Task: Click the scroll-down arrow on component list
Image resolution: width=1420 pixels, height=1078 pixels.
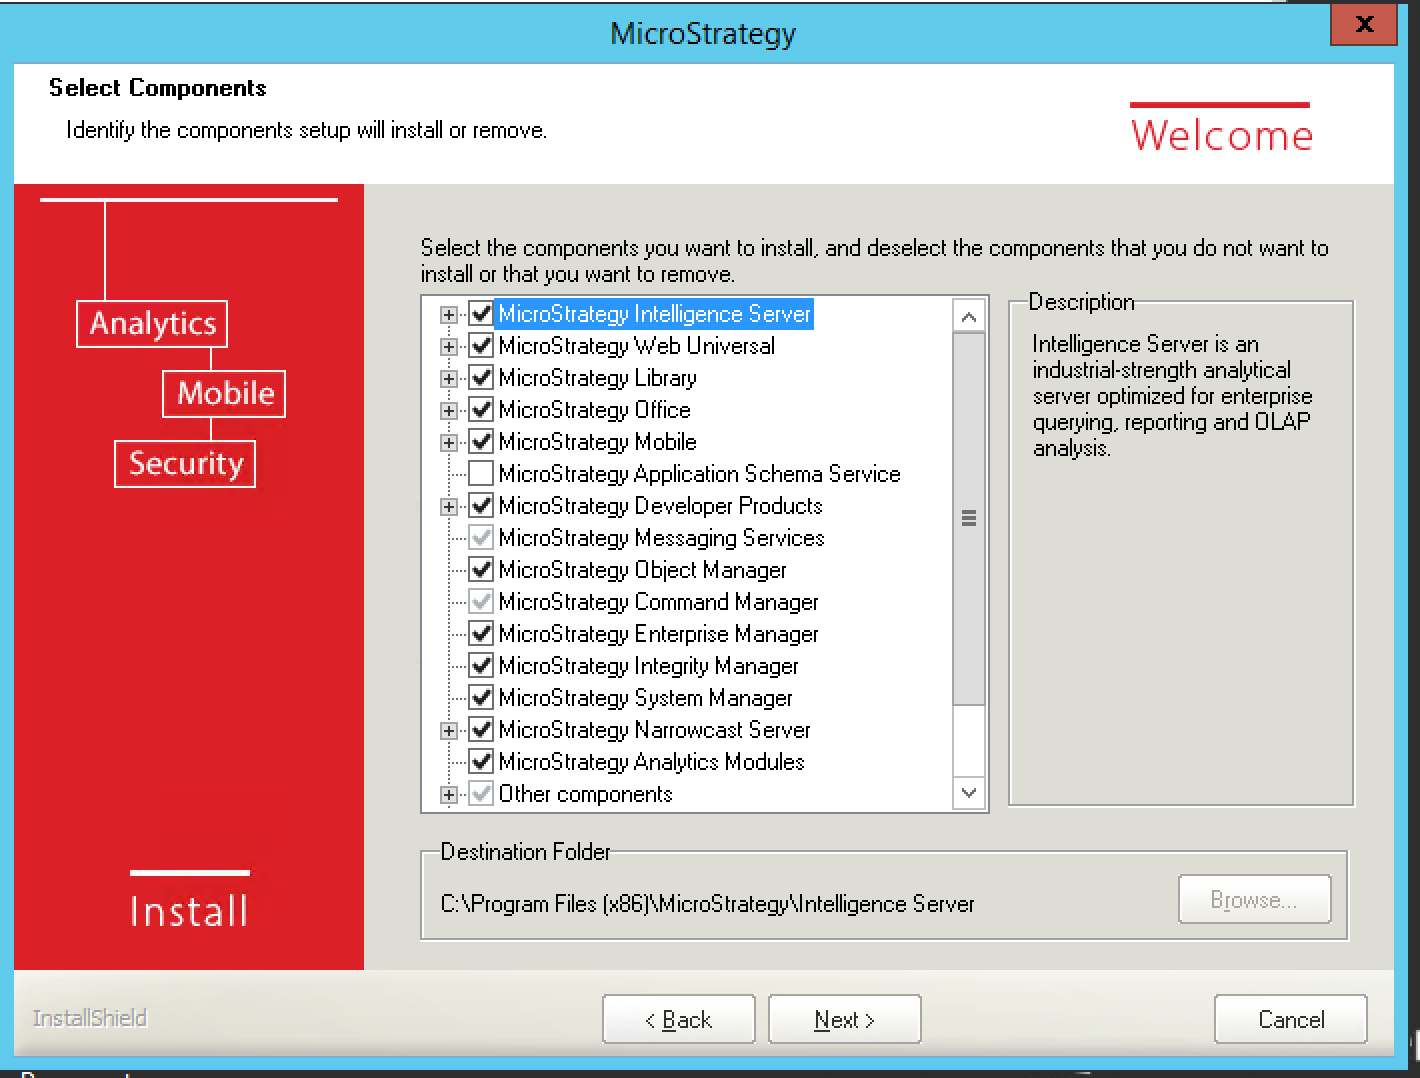Action: click(x=968, y=792)
